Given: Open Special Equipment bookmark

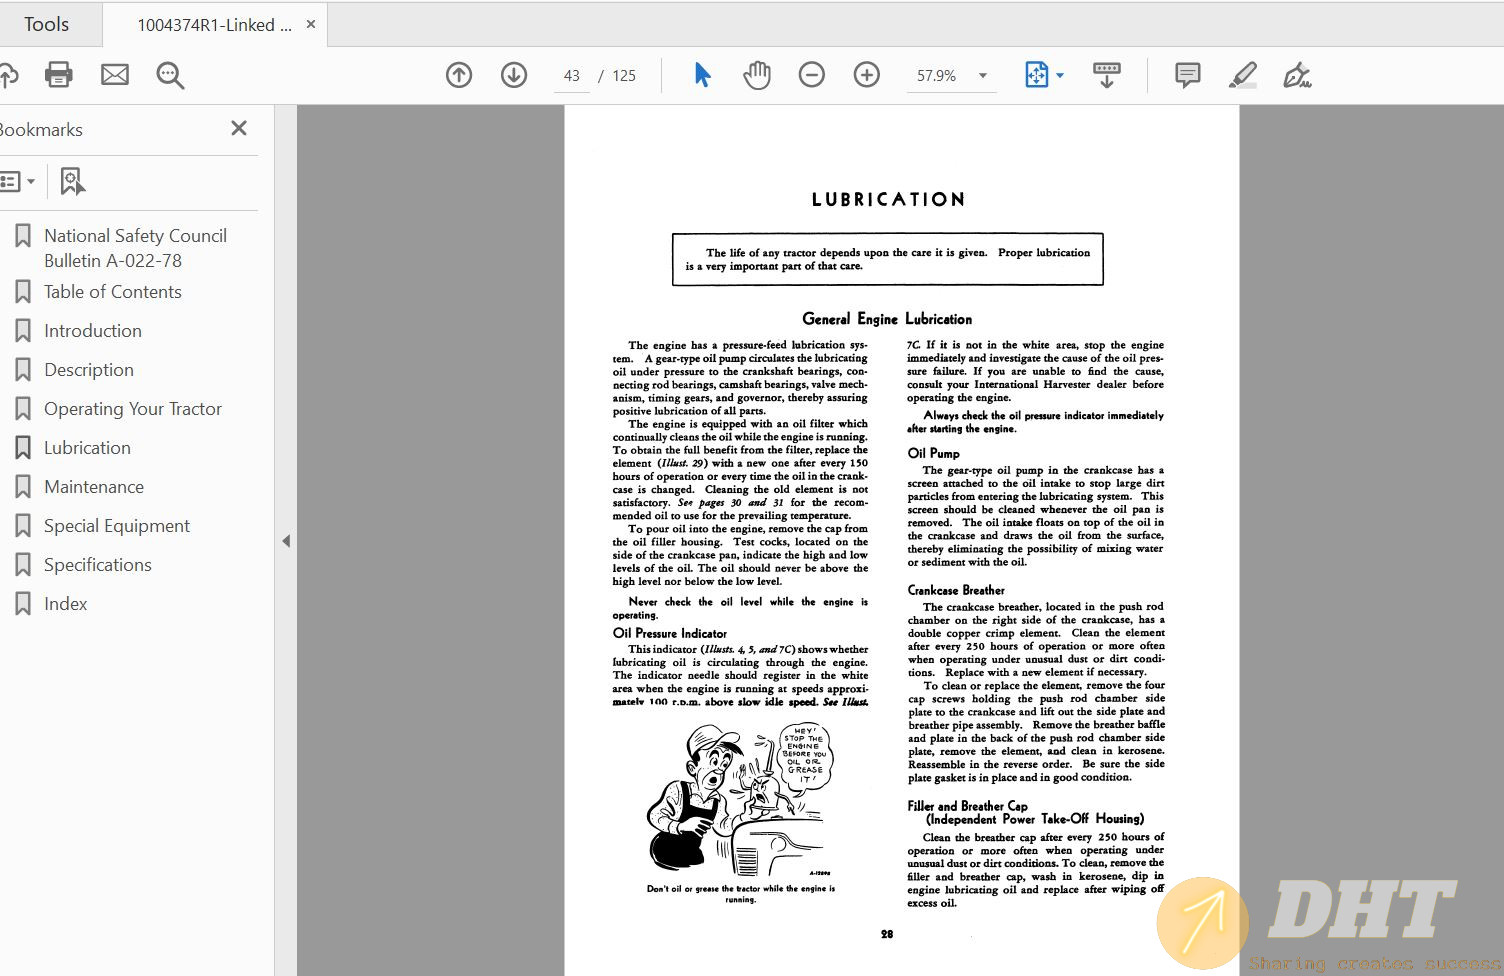Looking at the screenshot, I should (117, 526).
